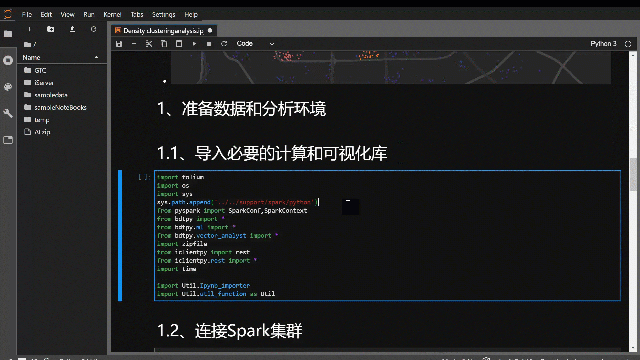Image resolution: width=640 pixels, height=360 pixels.
Task: Open the cell type Code dropdown
Action: click(x=256, y=44)
